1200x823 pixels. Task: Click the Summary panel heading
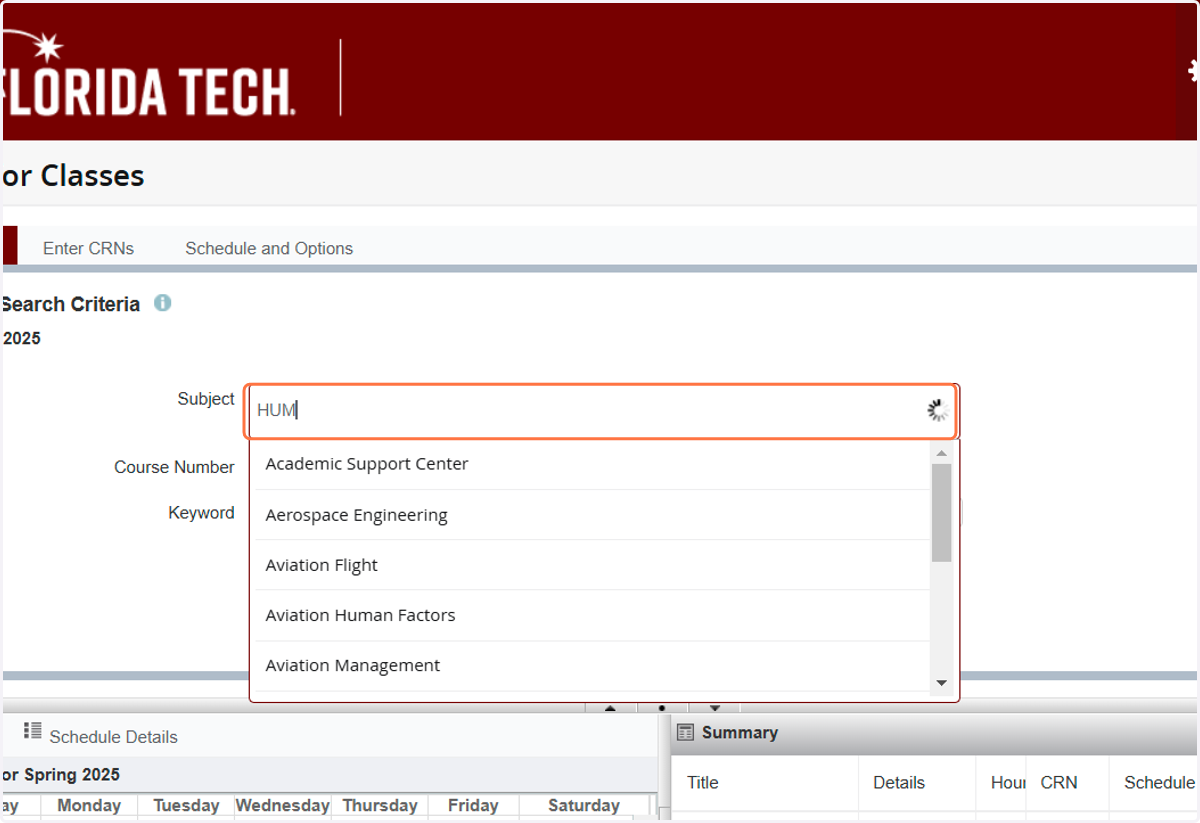[x=740, y=732]
